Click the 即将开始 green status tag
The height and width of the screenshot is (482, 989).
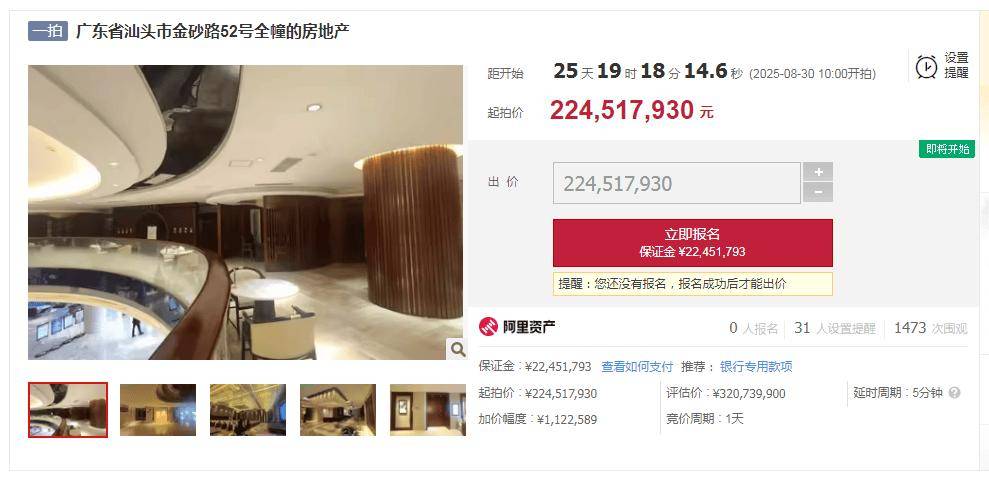pos(947,150)
